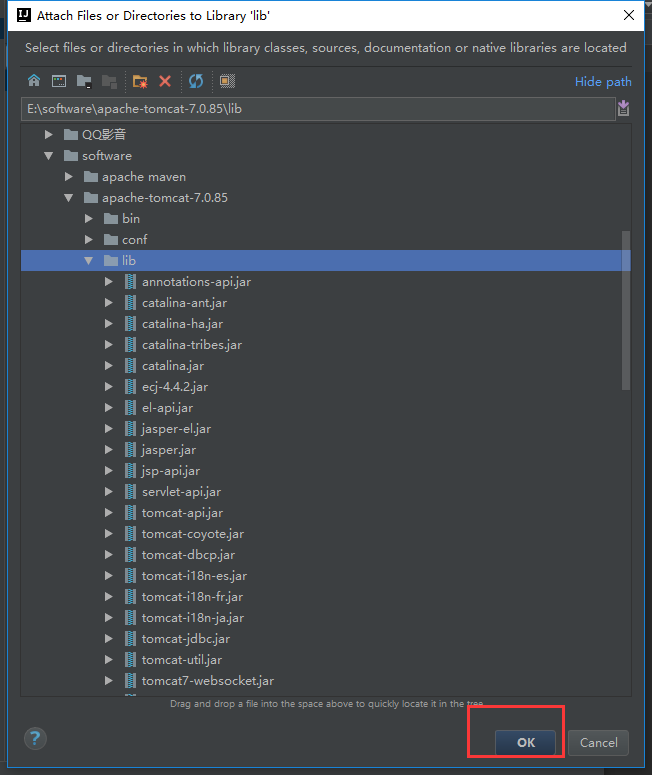Select ecj-4.4.2.jar
Image resolution: width=652 pixels, height=775 pixels.
175,387
